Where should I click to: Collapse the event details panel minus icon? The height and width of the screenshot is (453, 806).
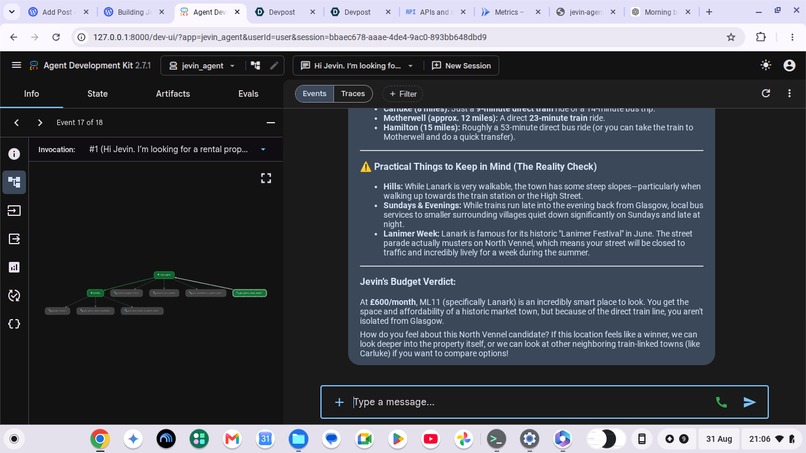270,122
